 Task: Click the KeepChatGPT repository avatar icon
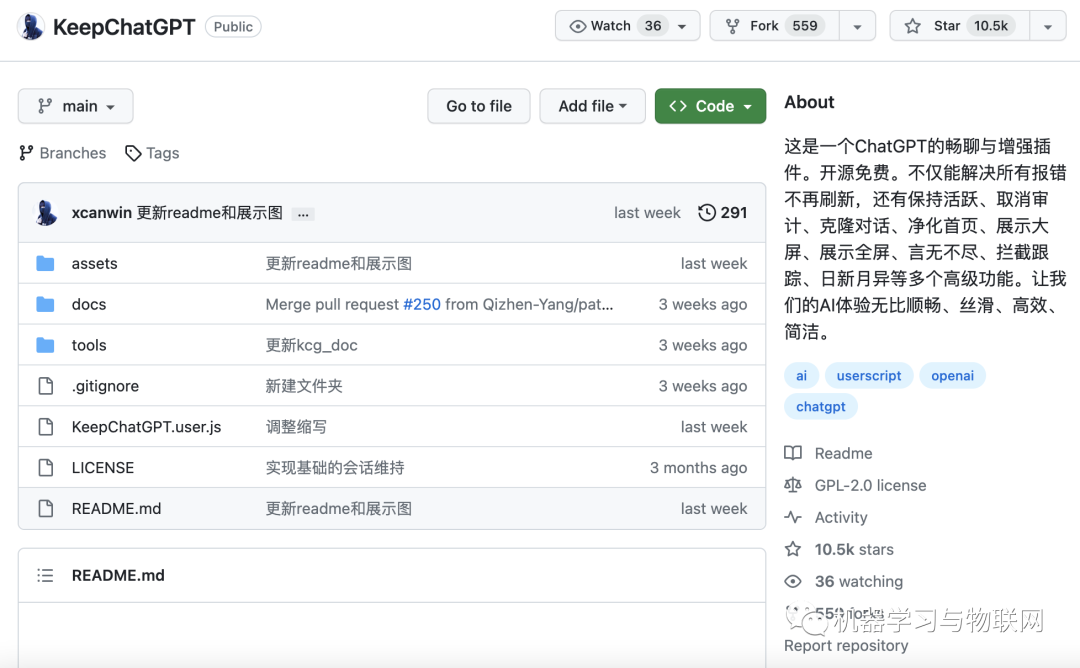31,27
